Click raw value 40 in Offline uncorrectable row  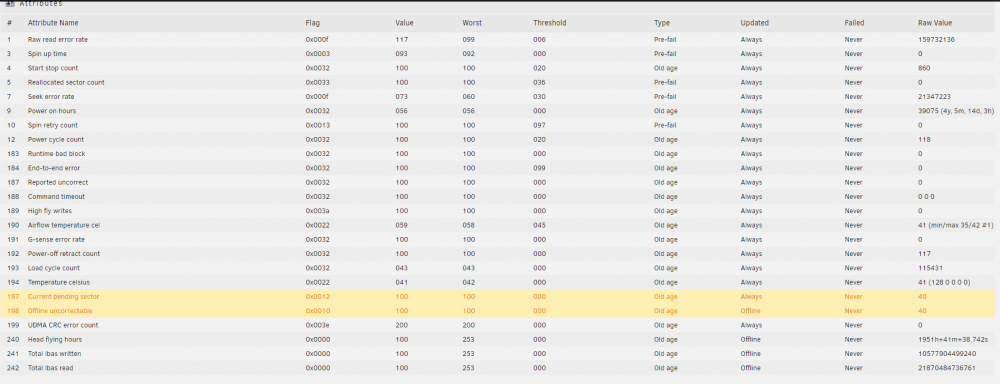(922, 311)
